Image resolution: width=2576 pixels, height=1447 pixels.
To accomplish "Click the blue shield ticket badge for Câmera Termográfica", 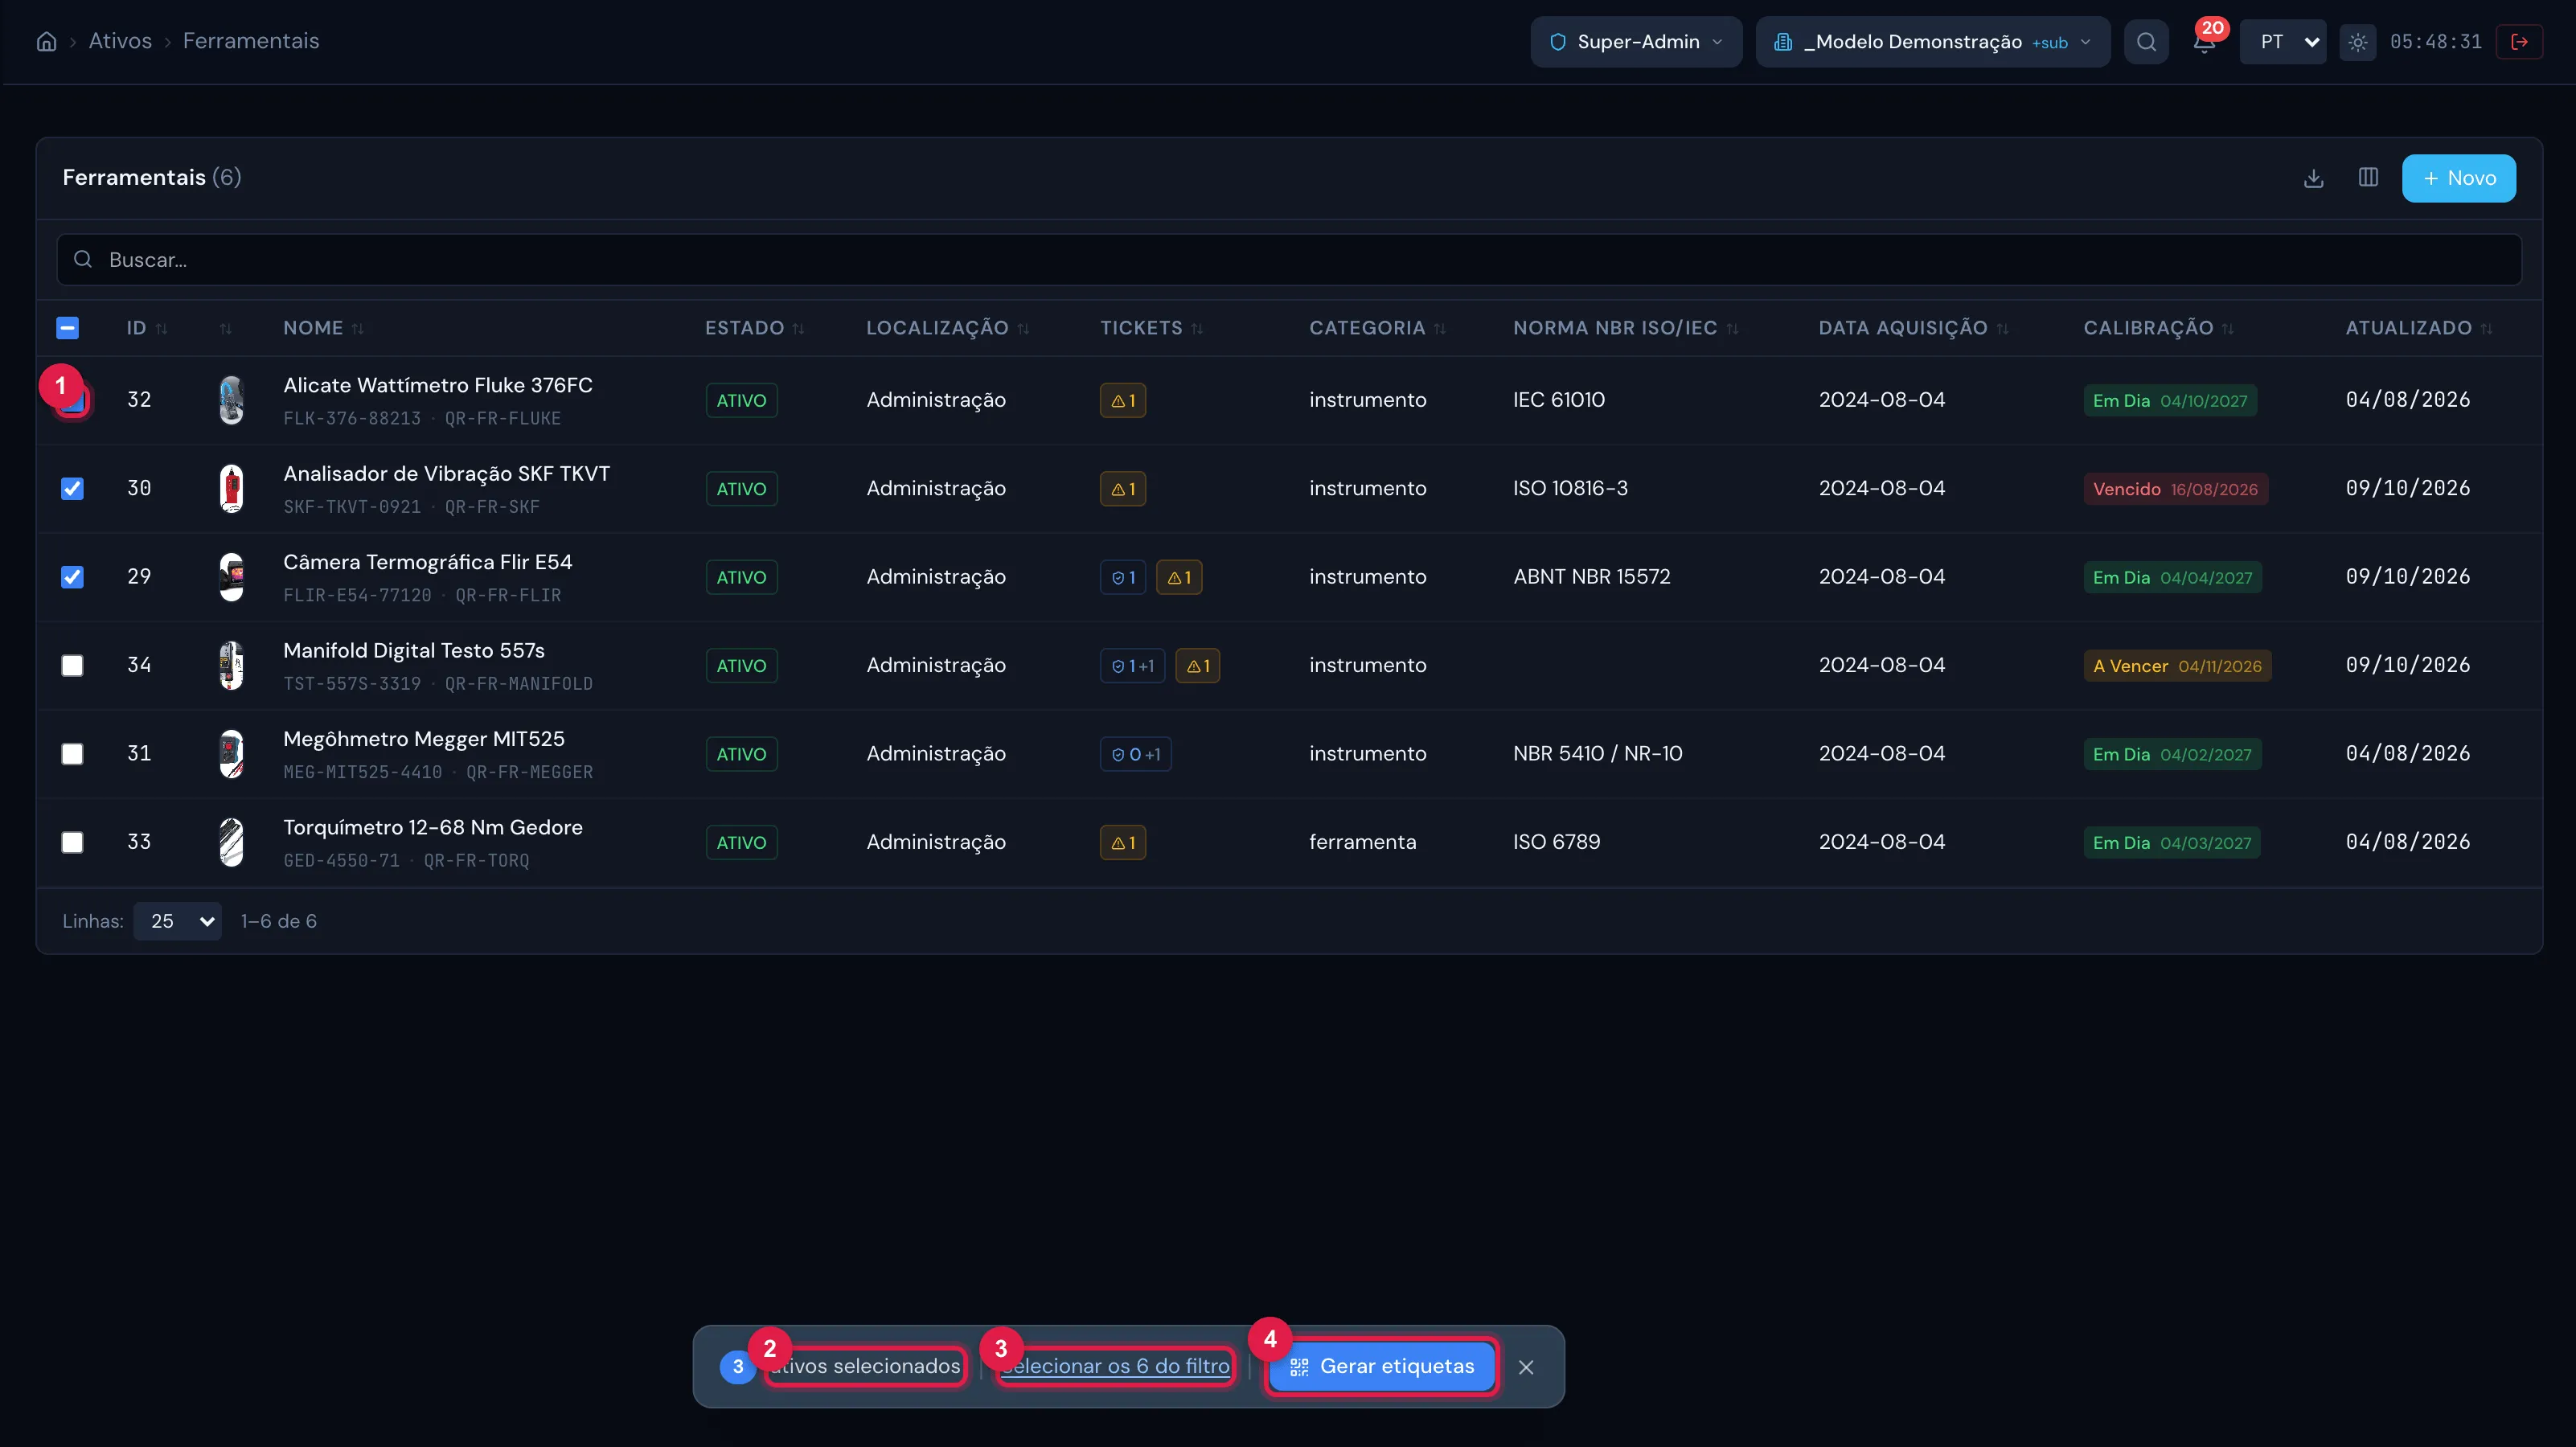I will (x=1123, y=577).
